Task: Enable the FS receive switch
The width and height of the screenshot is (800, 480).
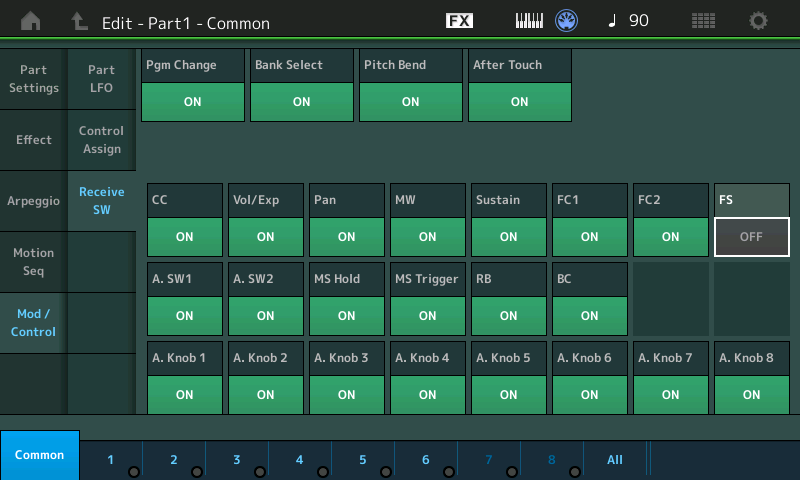Action: [x=752, y=237]
